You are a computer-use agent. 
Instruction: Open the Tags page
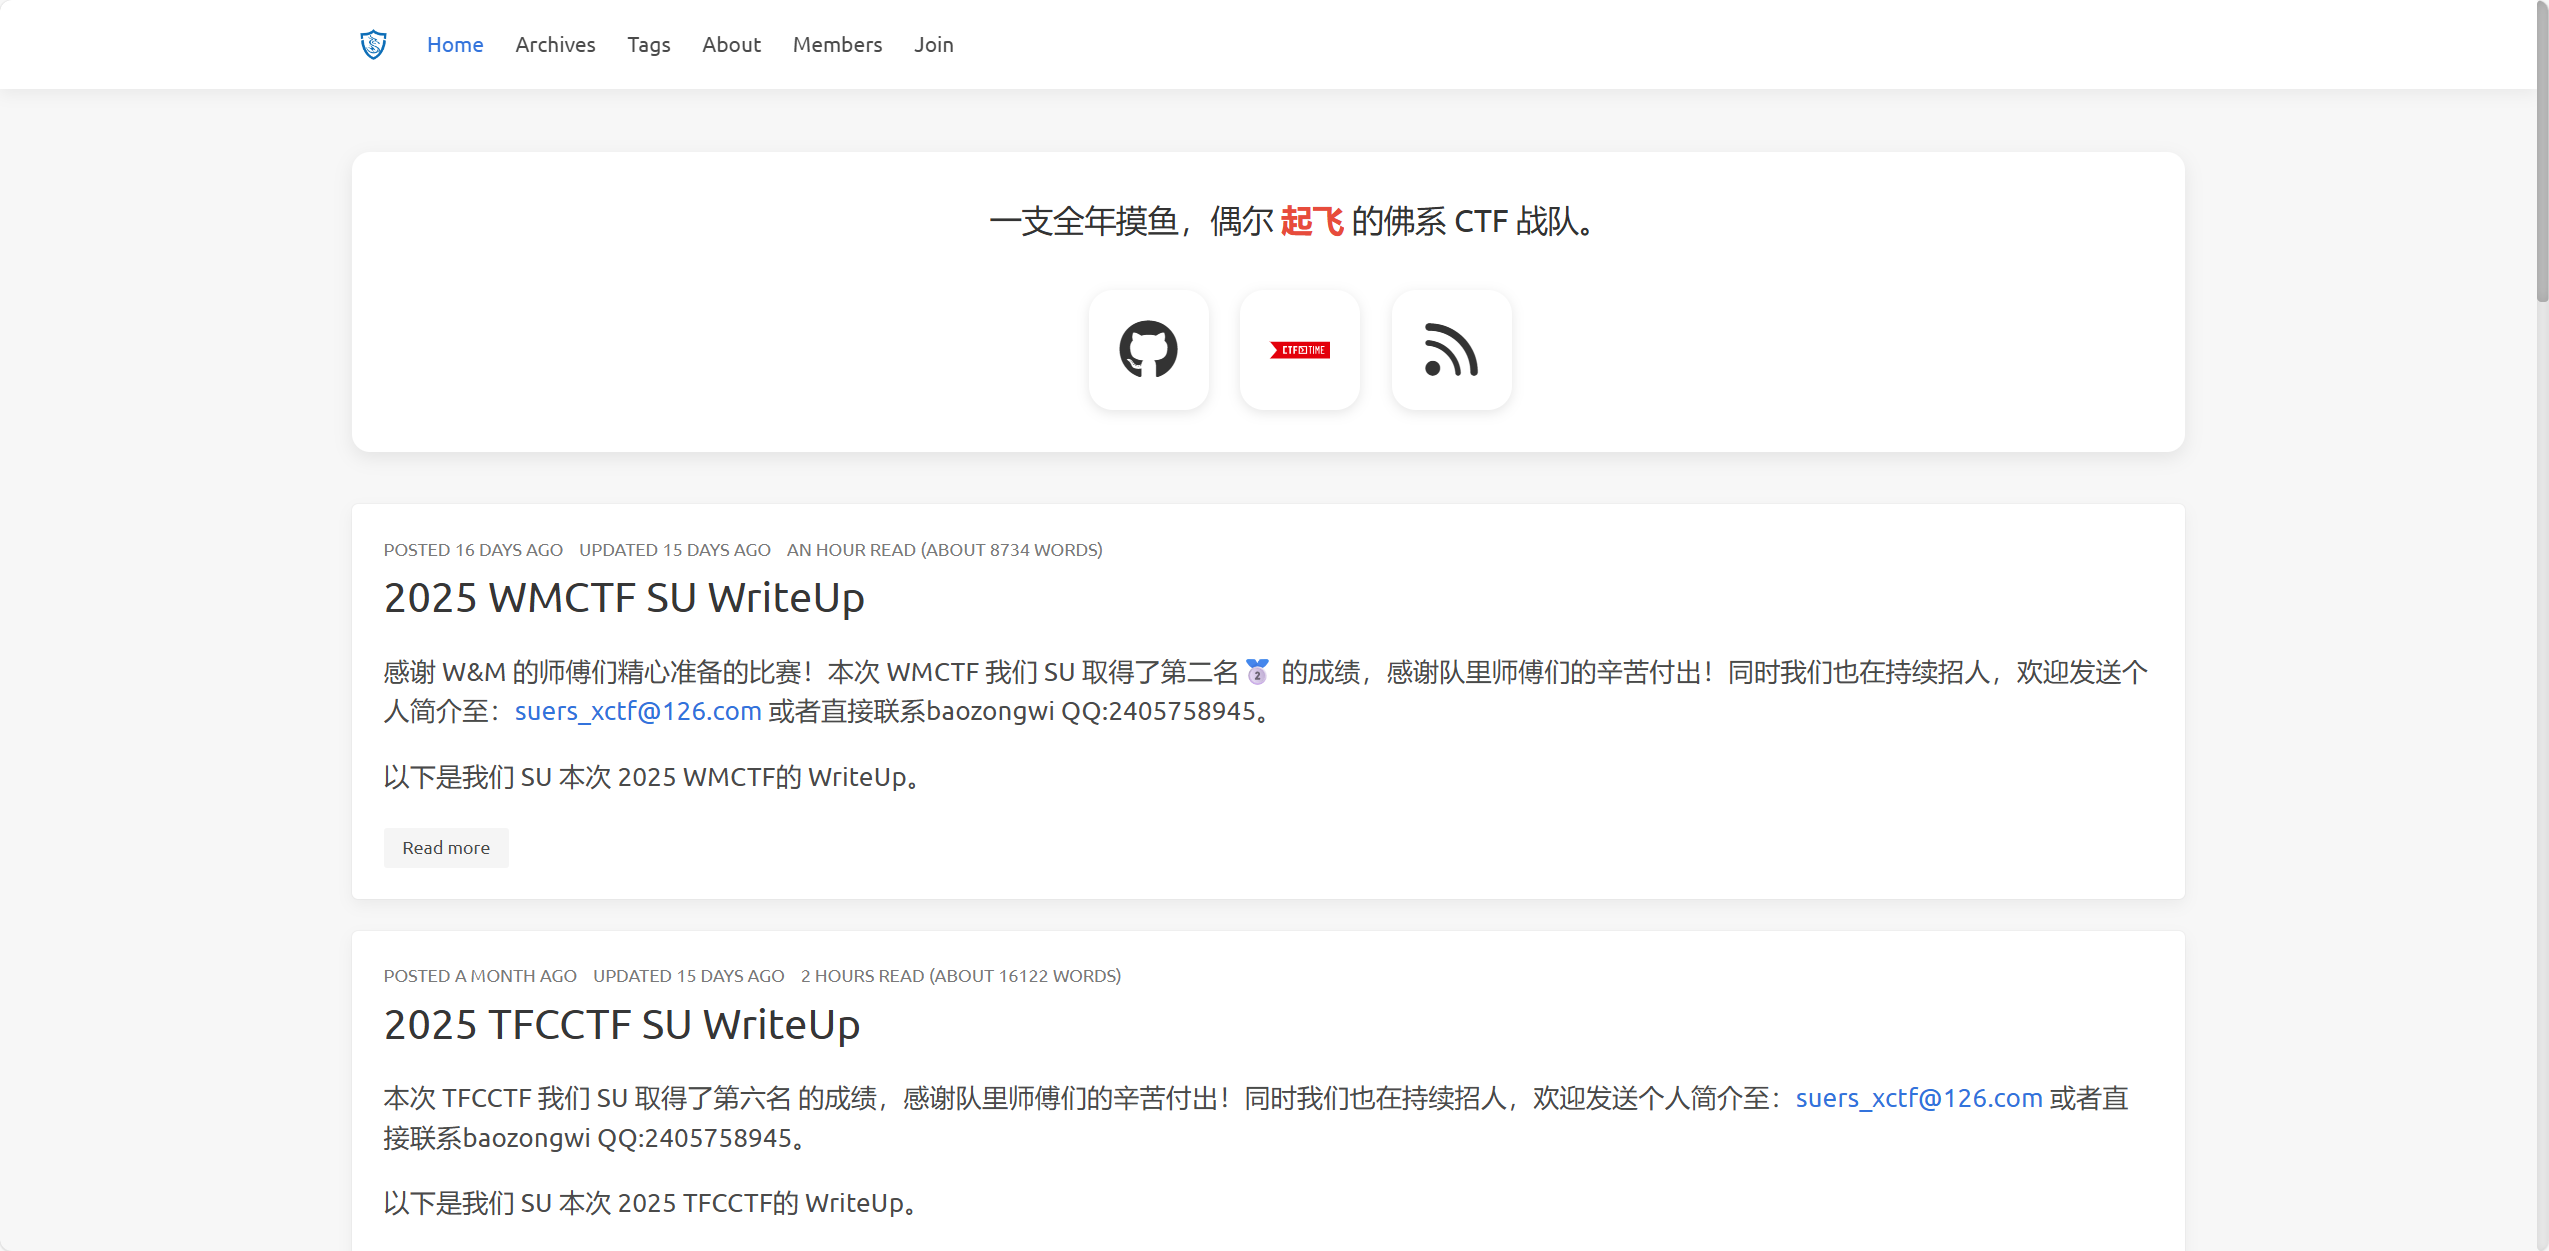[649, 44]
